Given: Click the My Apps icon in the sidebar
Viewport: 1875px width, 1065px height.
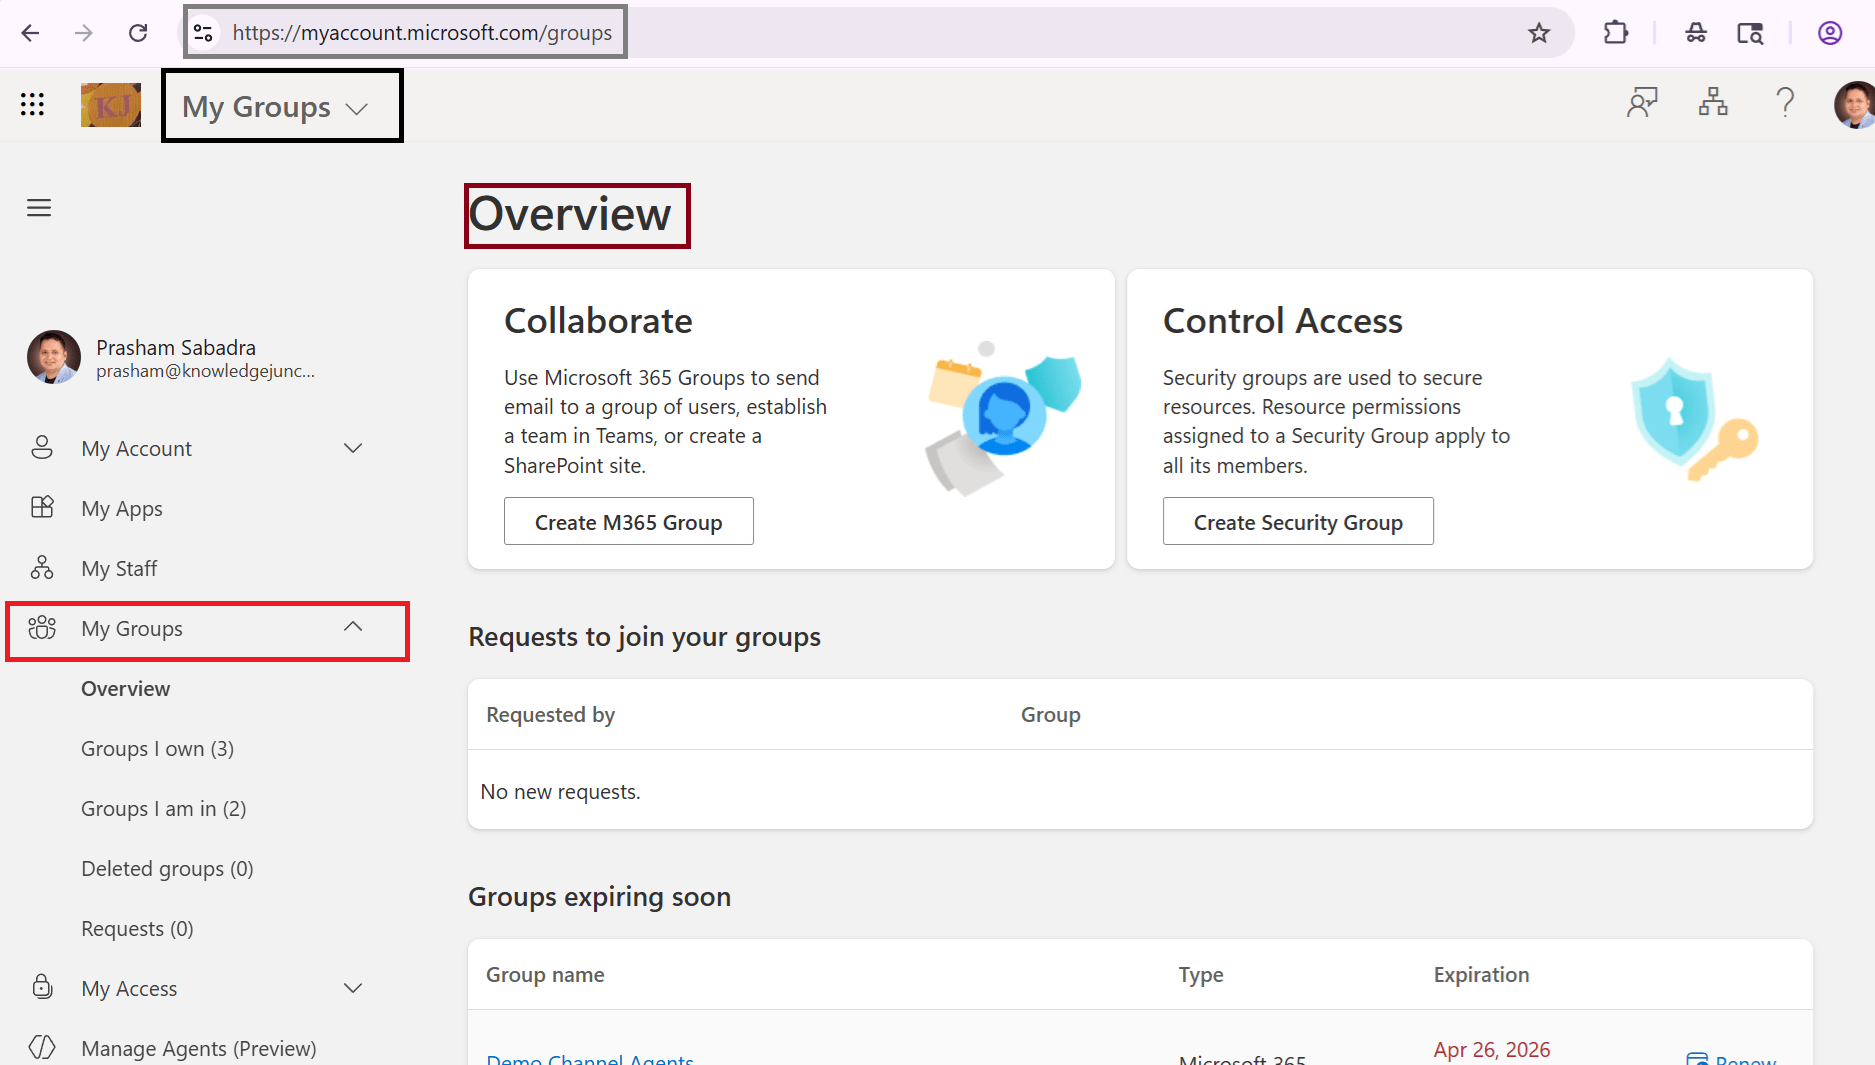Looking at the screenshot, I should click(42, 508).
